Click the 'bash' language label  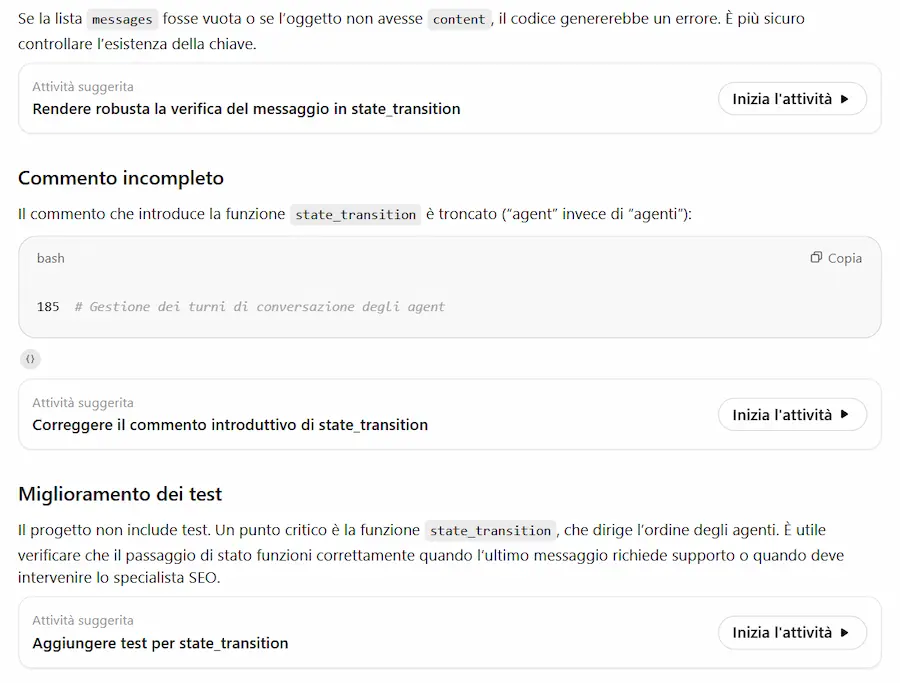(51, 258)
